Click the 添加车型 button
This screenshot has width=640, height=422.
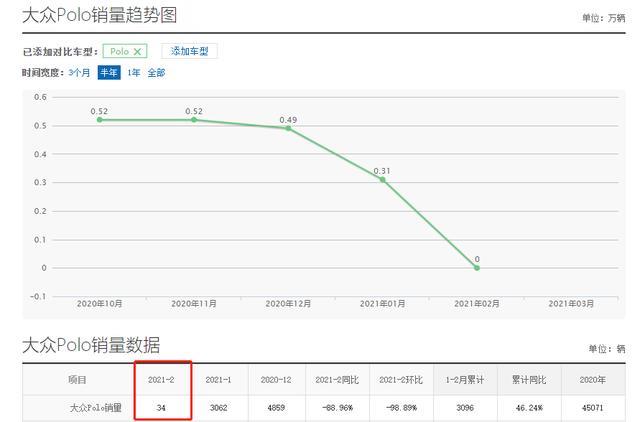point(189,51)
